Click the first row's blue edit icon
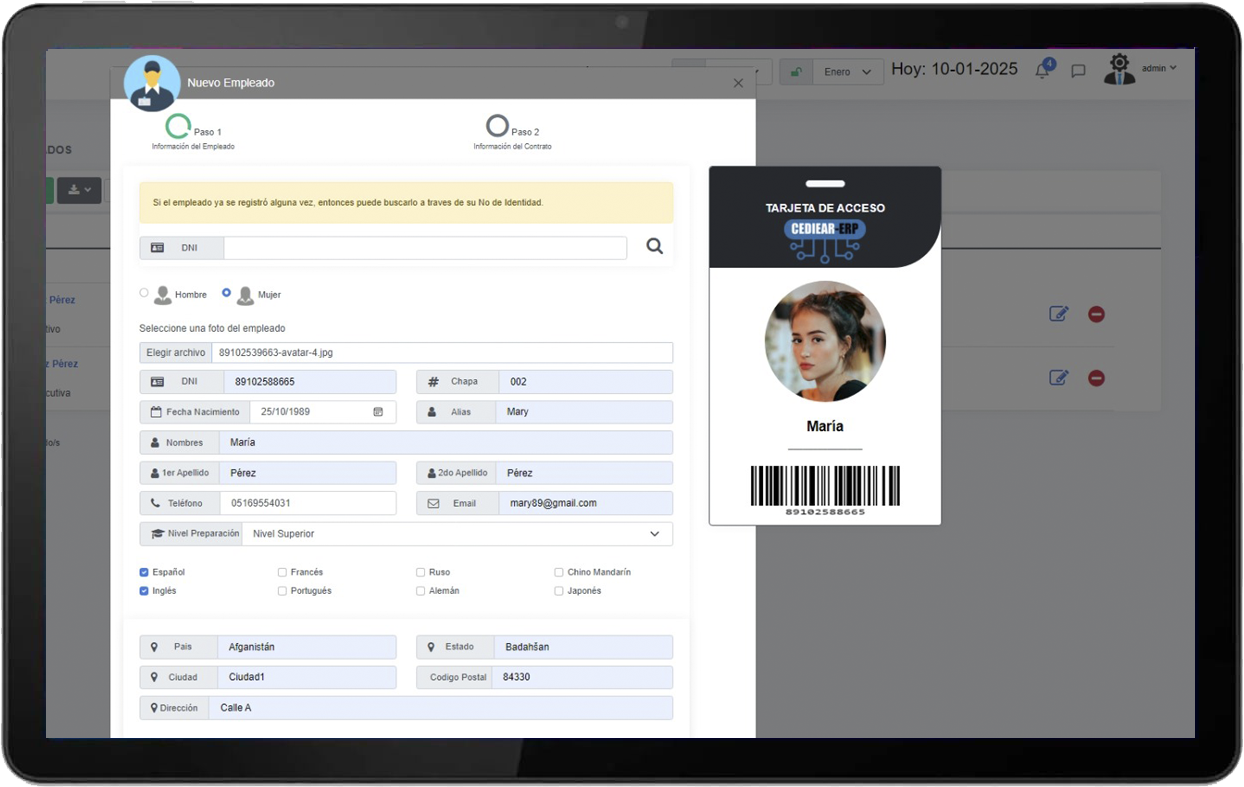This screenshot has height=787, width=1244. tap(1058, 314)
